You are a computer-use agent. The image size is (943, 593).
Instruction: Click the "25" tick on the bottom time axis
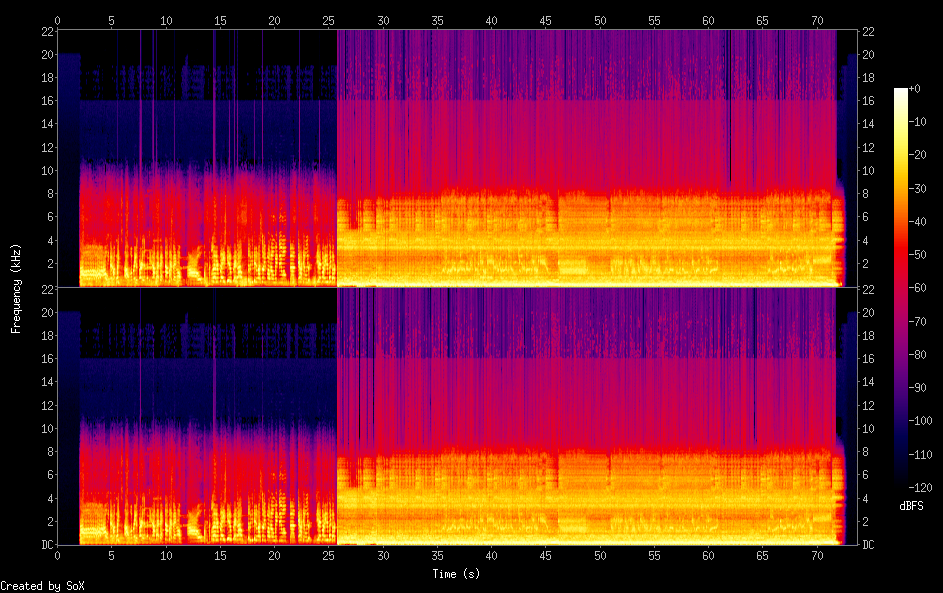[328, 556]
